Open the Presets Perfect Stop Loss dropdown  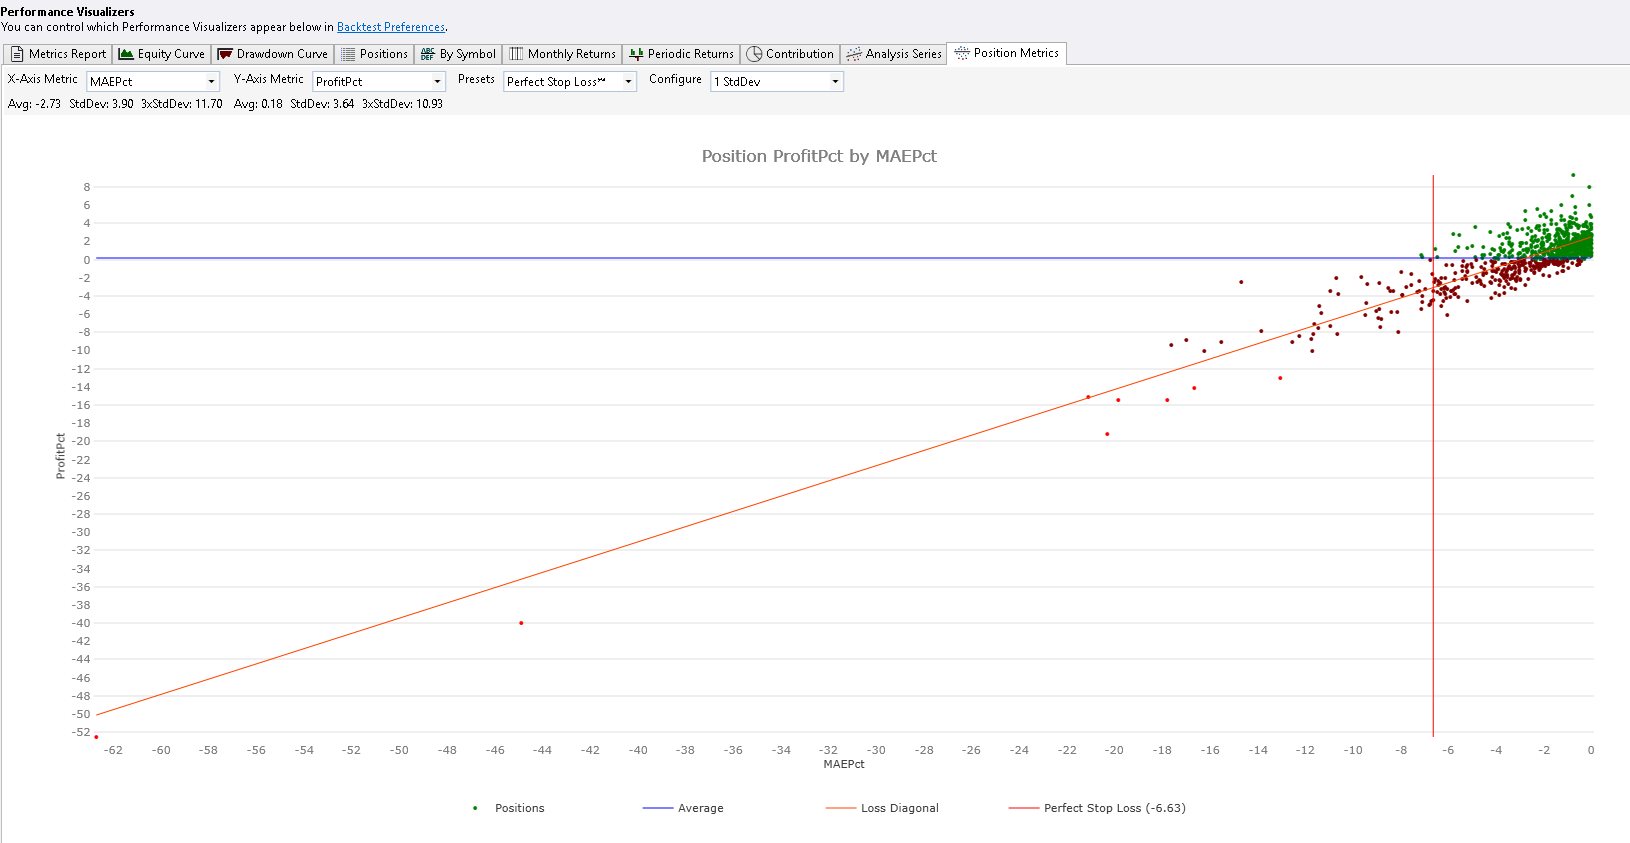(628, 82)
